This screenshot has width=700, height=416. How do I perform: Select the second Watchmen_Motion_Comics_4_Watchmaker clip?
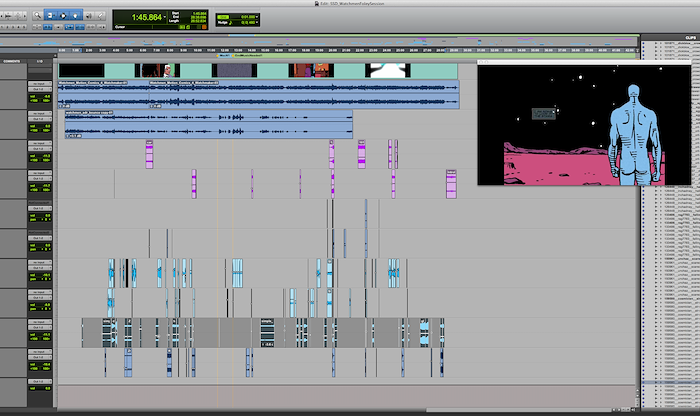click(x=304, y=94)
